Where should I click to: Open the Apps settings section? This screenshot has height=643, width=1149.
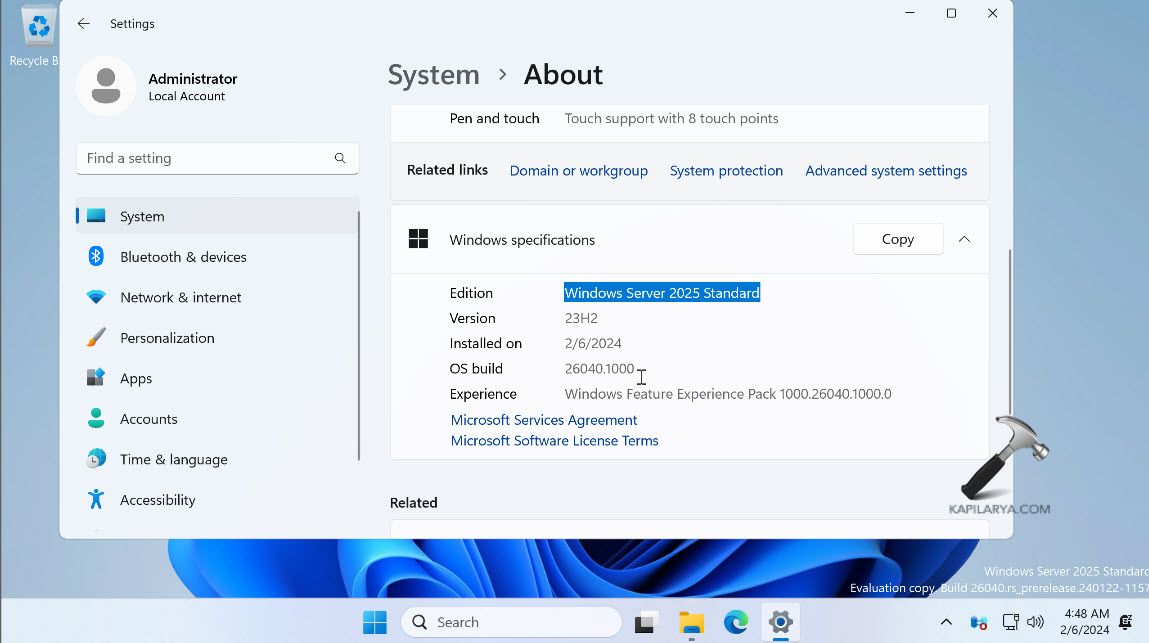click(136, 379)
